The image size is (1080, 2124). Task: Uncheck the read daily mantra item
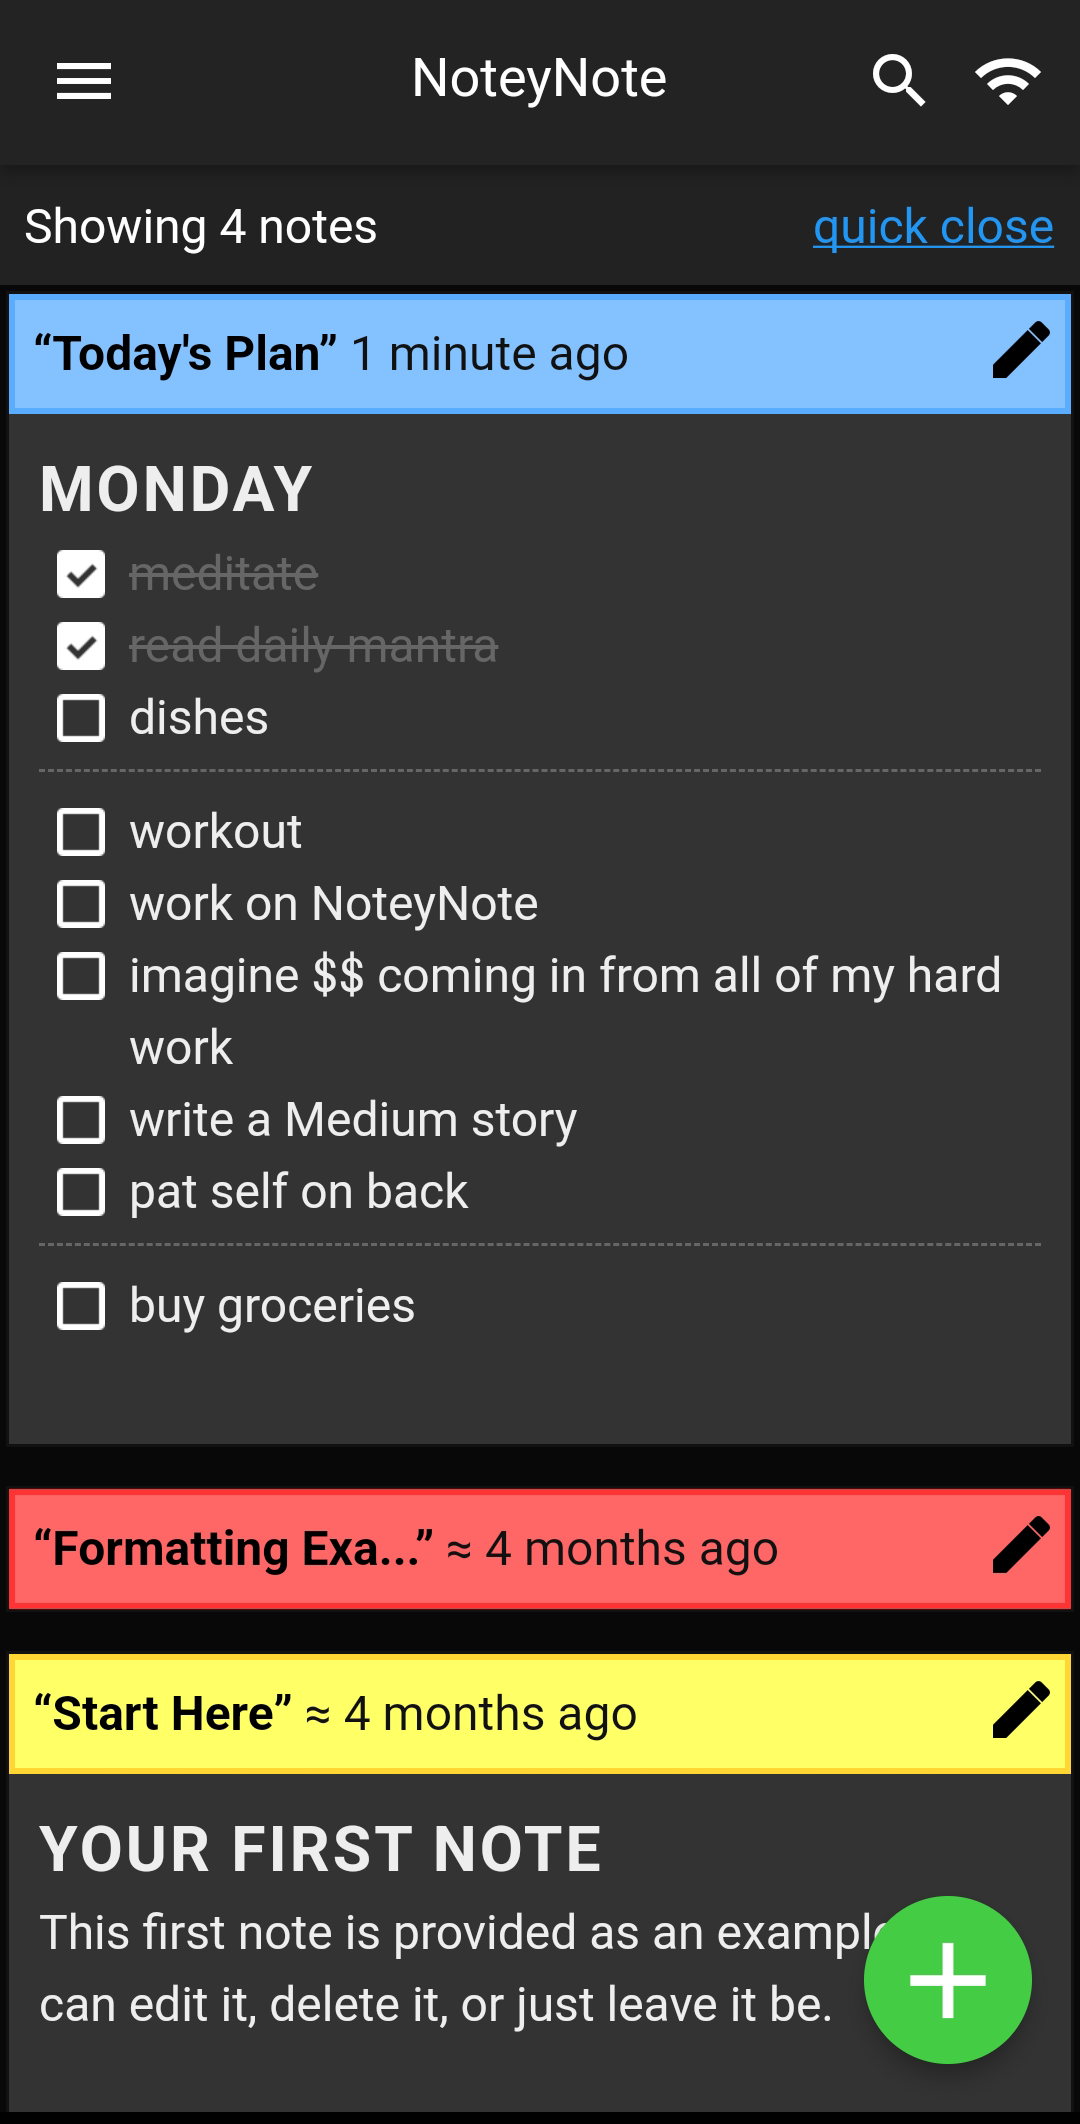point(81,646)
